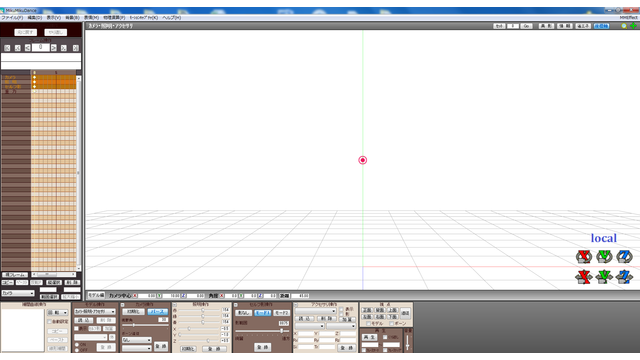Image resolution: width=640 pixels, height=360 pixels.
Task: Click the perspective toggle button in the camera panel
Action: pyautogui.click(x=158, y=311)
